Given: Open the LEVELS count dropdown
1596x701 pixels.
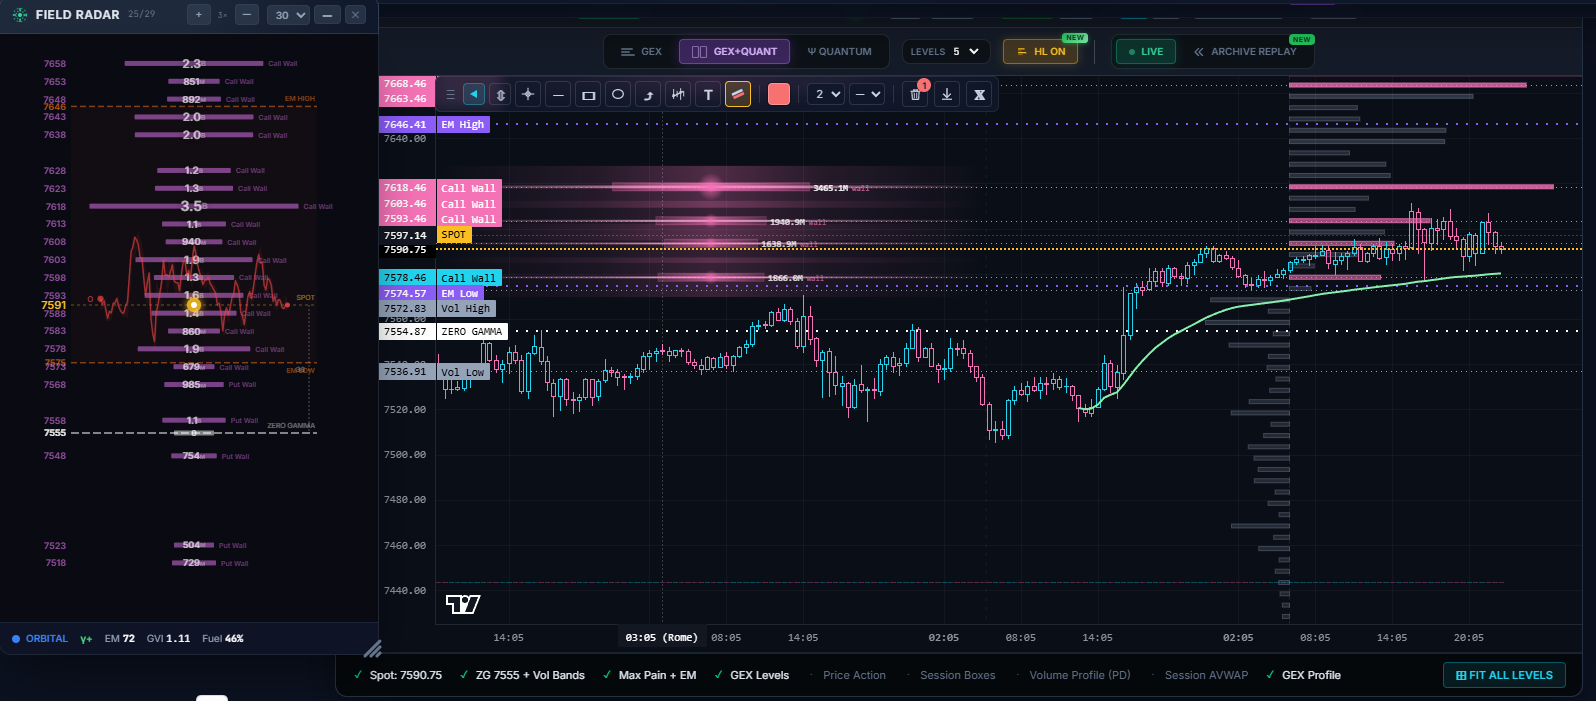Looking at the screenshot, I should 946,52.
